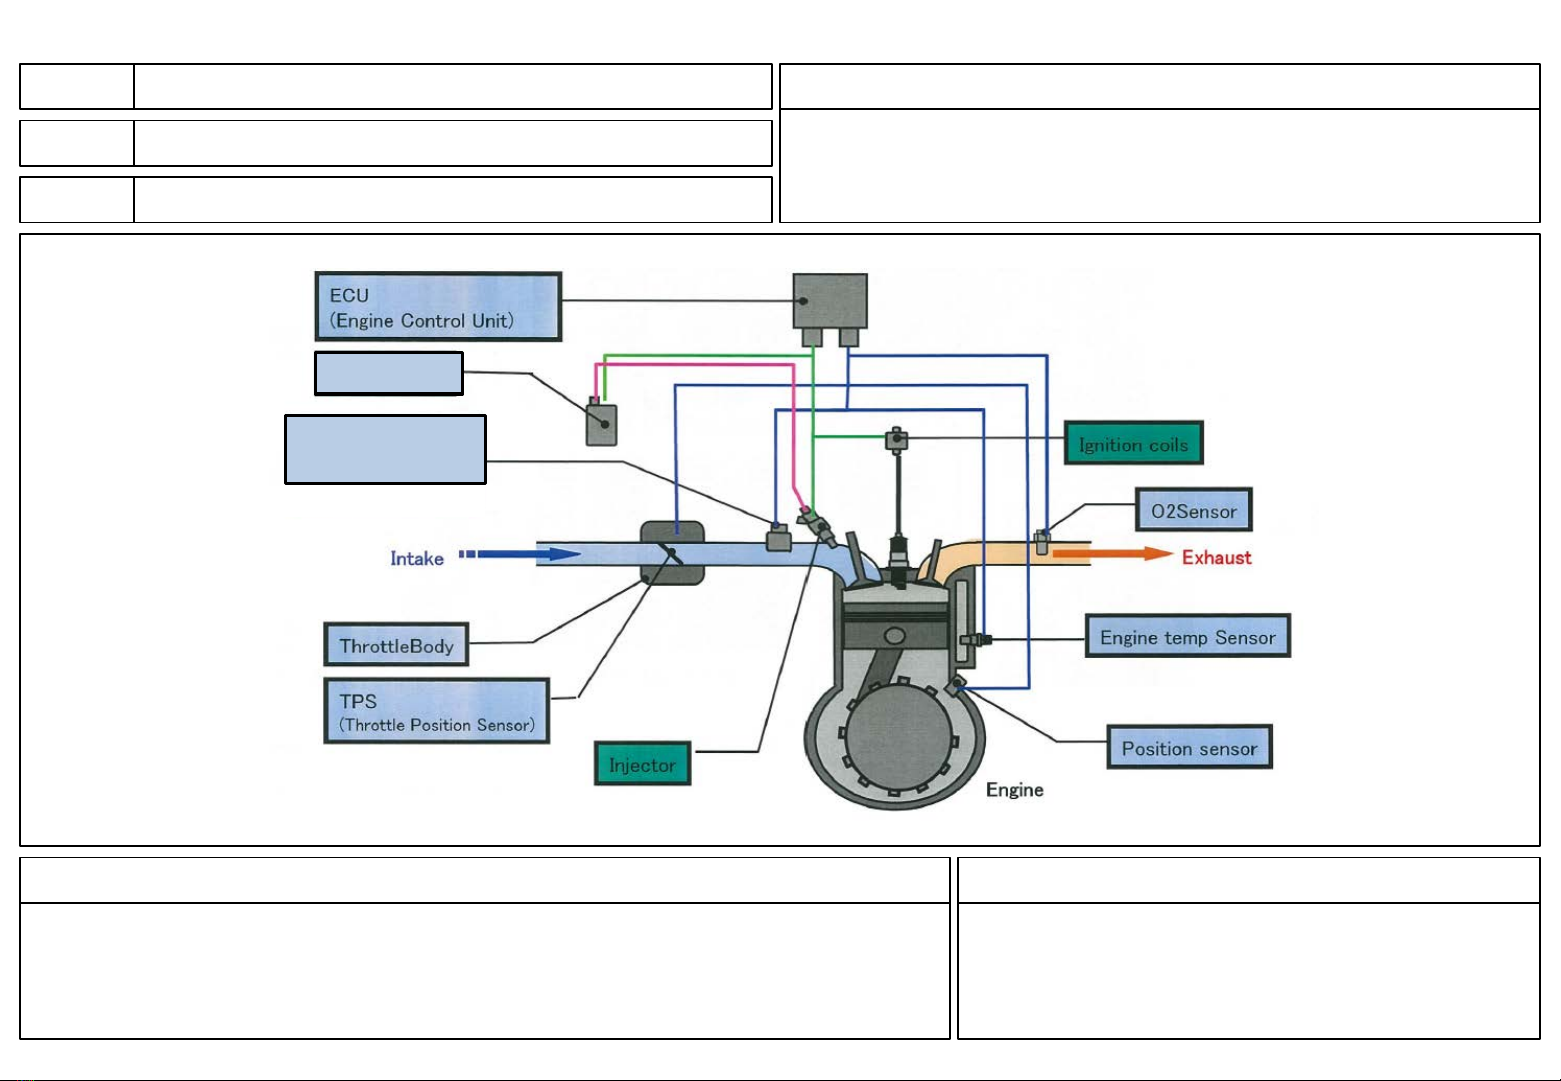Click the ignition coil graphic above spark plug
The width and height of the screenshot is (1561, 1081).
coord(897,438)
